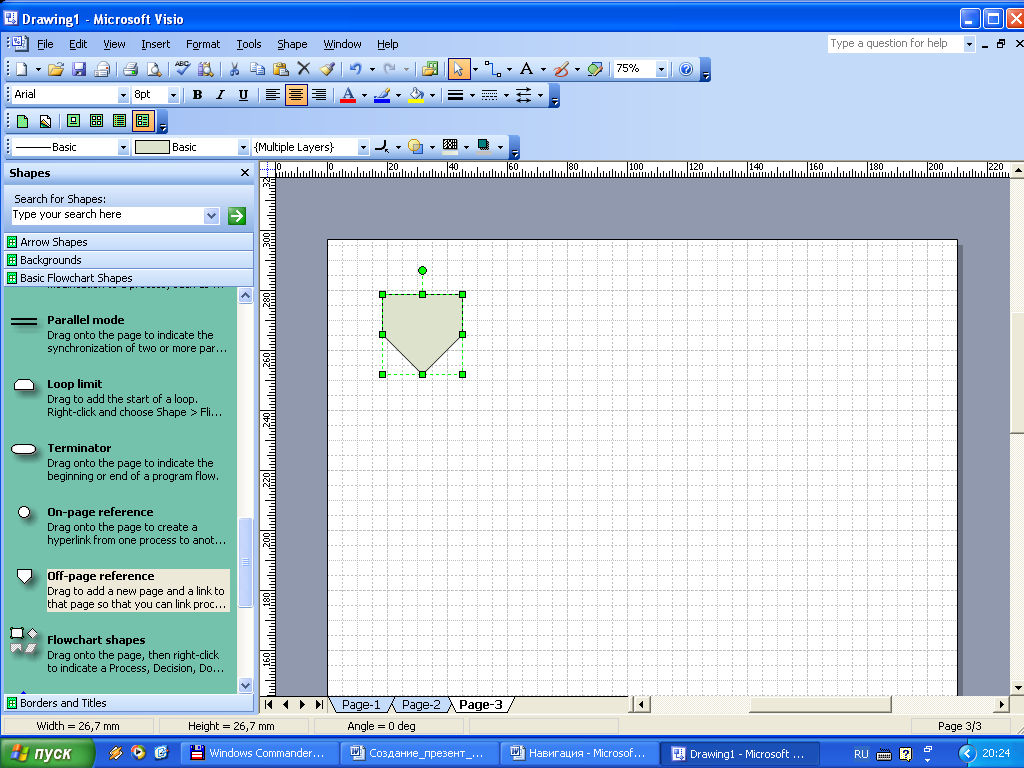Toggle Italic formatting

pos(220,95)
